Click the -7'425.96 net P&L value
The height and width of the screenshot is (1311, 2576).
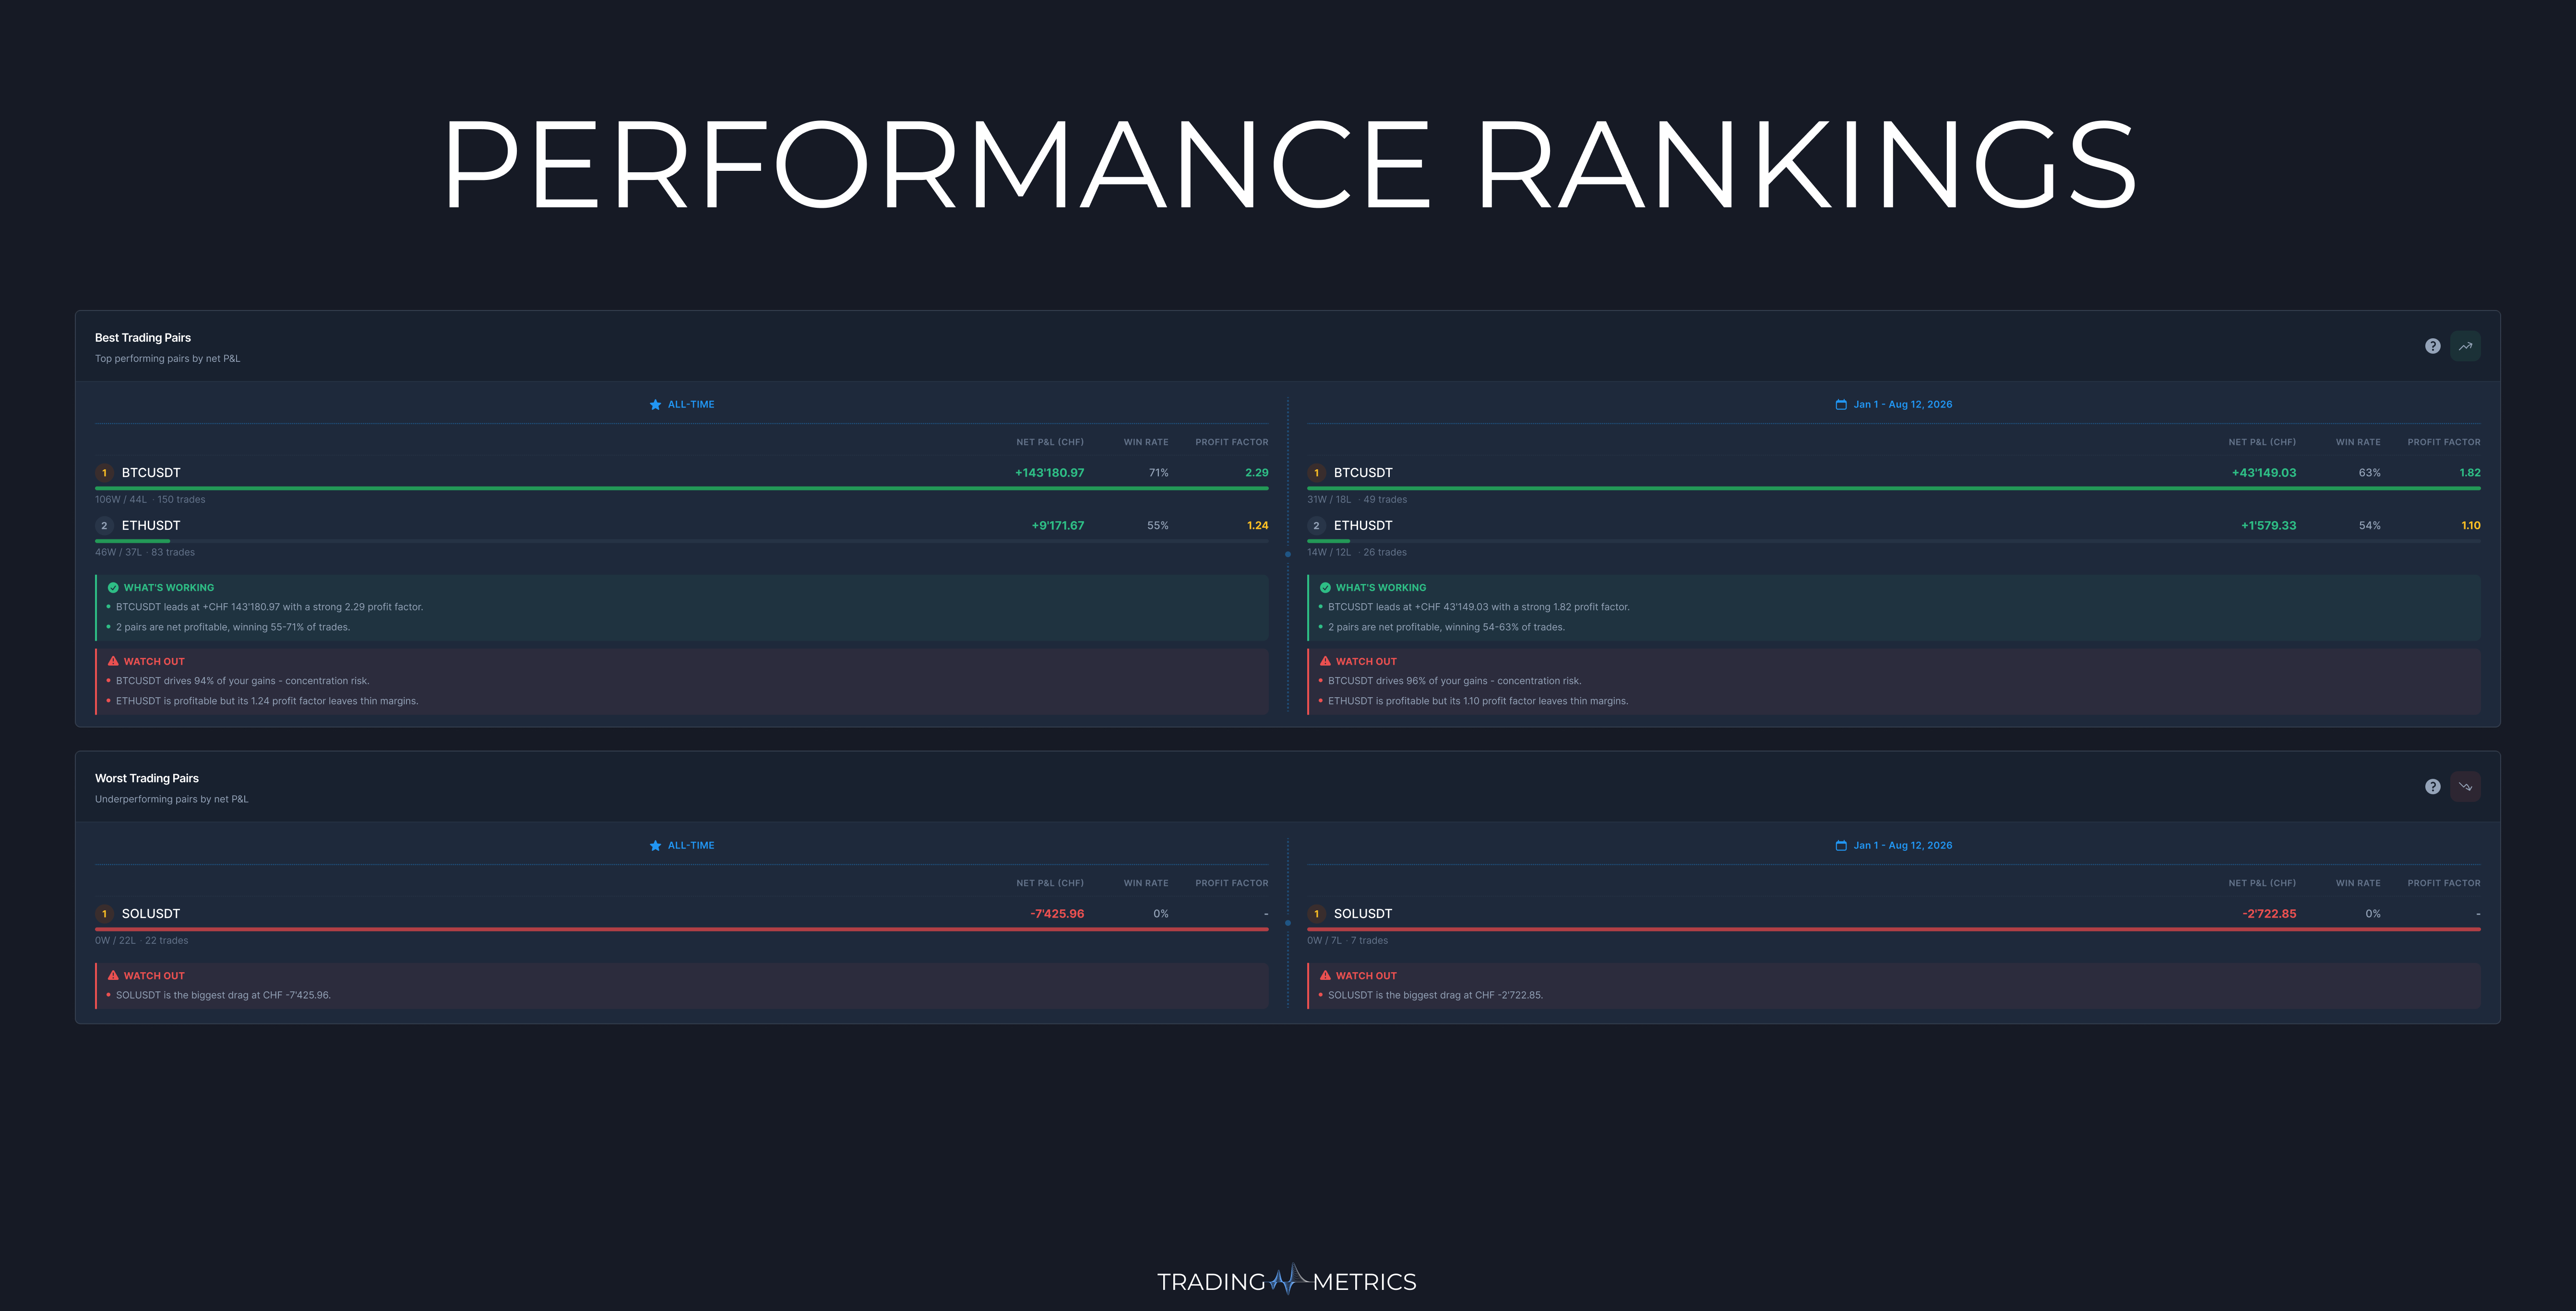point(1057,914)
